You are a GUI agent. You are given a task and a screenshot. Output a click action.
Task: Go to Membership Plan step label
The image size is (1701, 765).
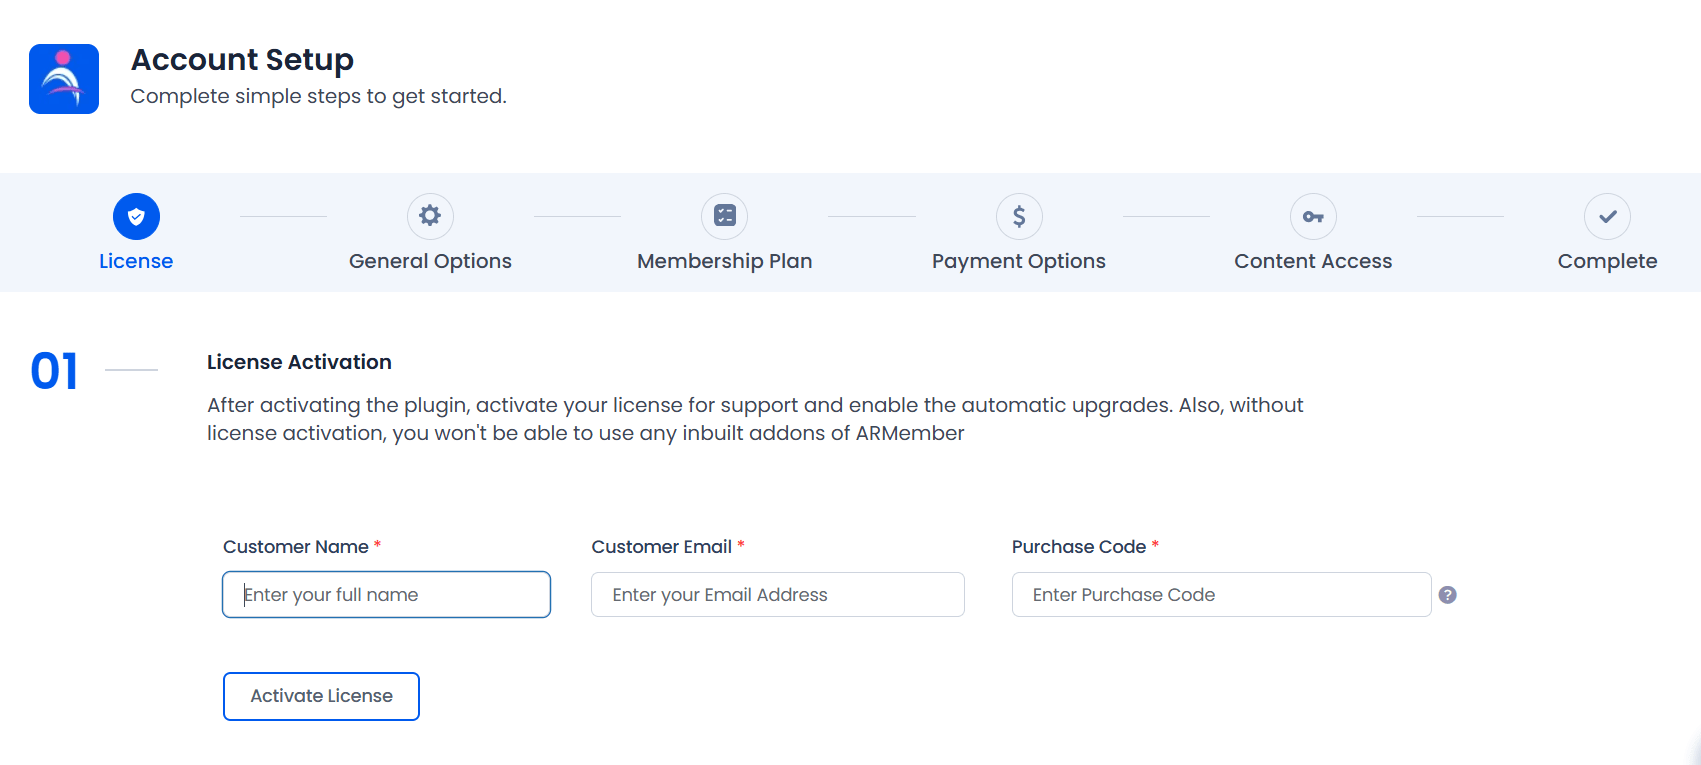pyautogui.click(x=725, y=261)
